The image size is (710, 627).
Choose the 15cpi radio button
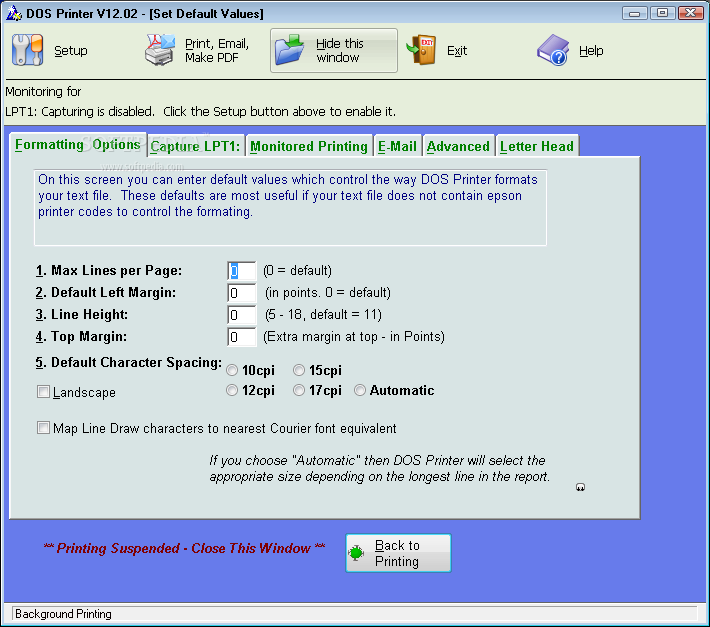[299, 370]
